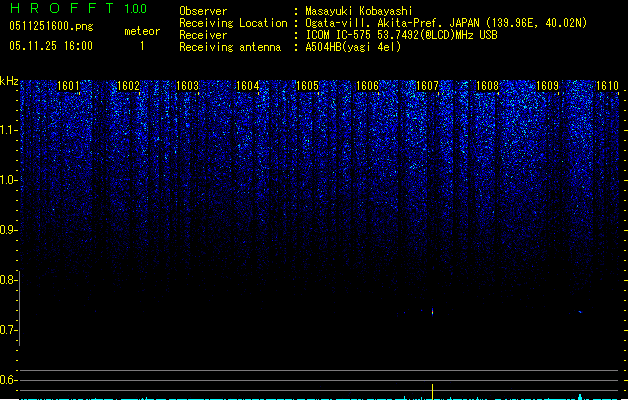Click the 1605 time marker
The image size is (629, 400).
307,86
